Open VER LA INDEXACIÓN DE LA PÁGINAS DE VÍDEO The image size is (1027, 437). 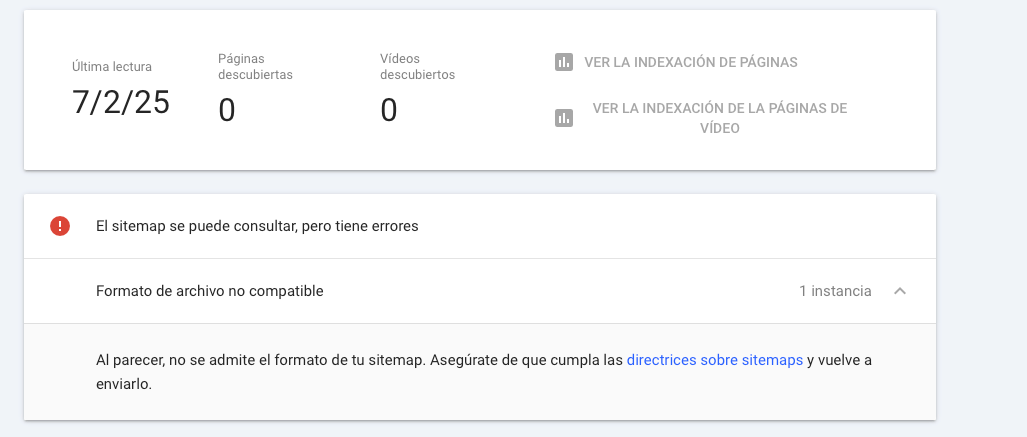[x=720, y=118]
